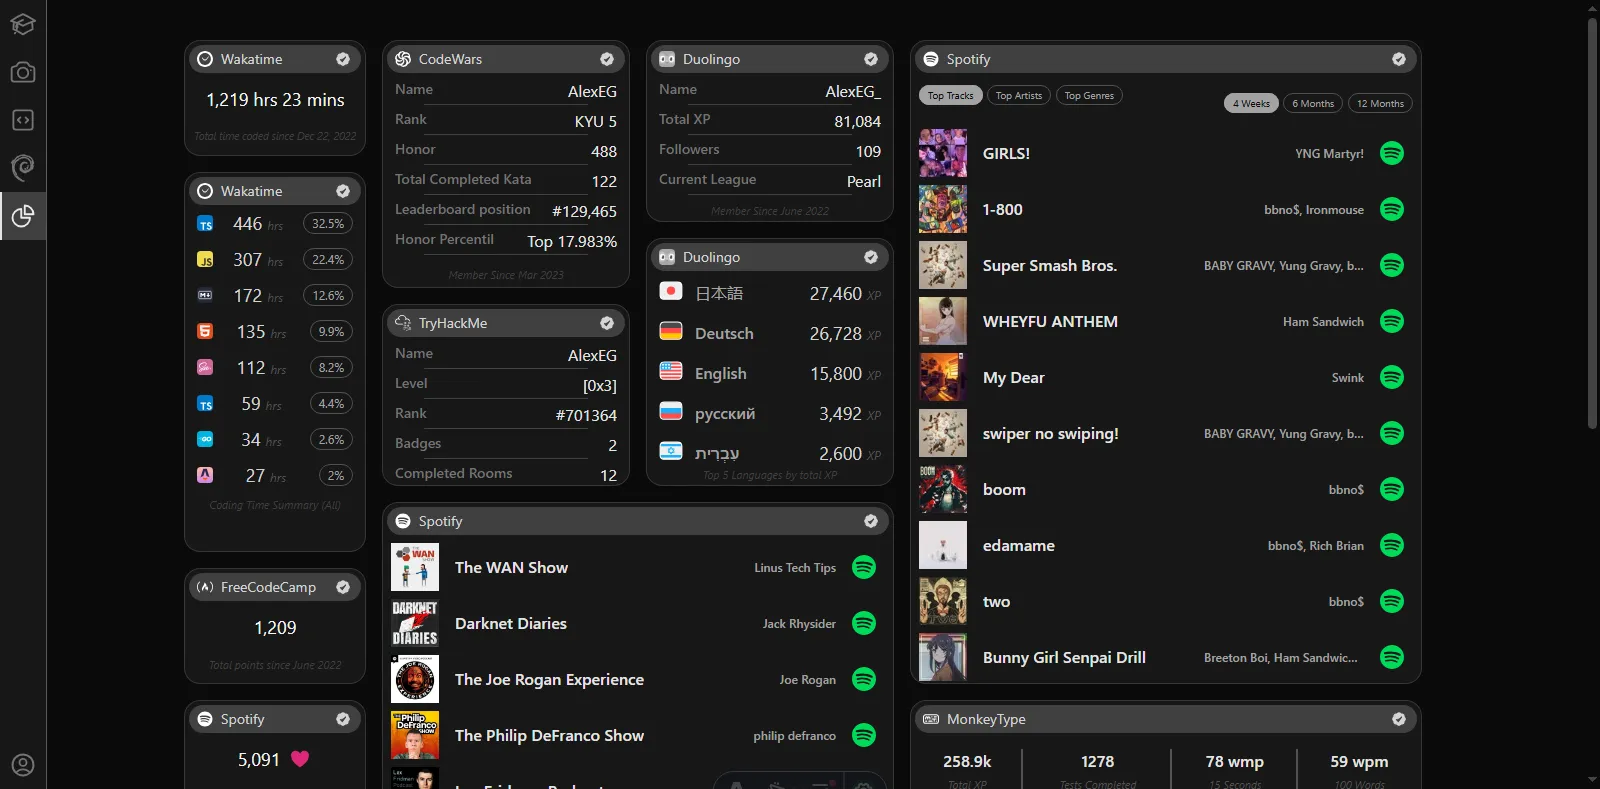Click the Spotify icon for edamame
The image size is (1600, 789).
click(x=1392, y=545)
